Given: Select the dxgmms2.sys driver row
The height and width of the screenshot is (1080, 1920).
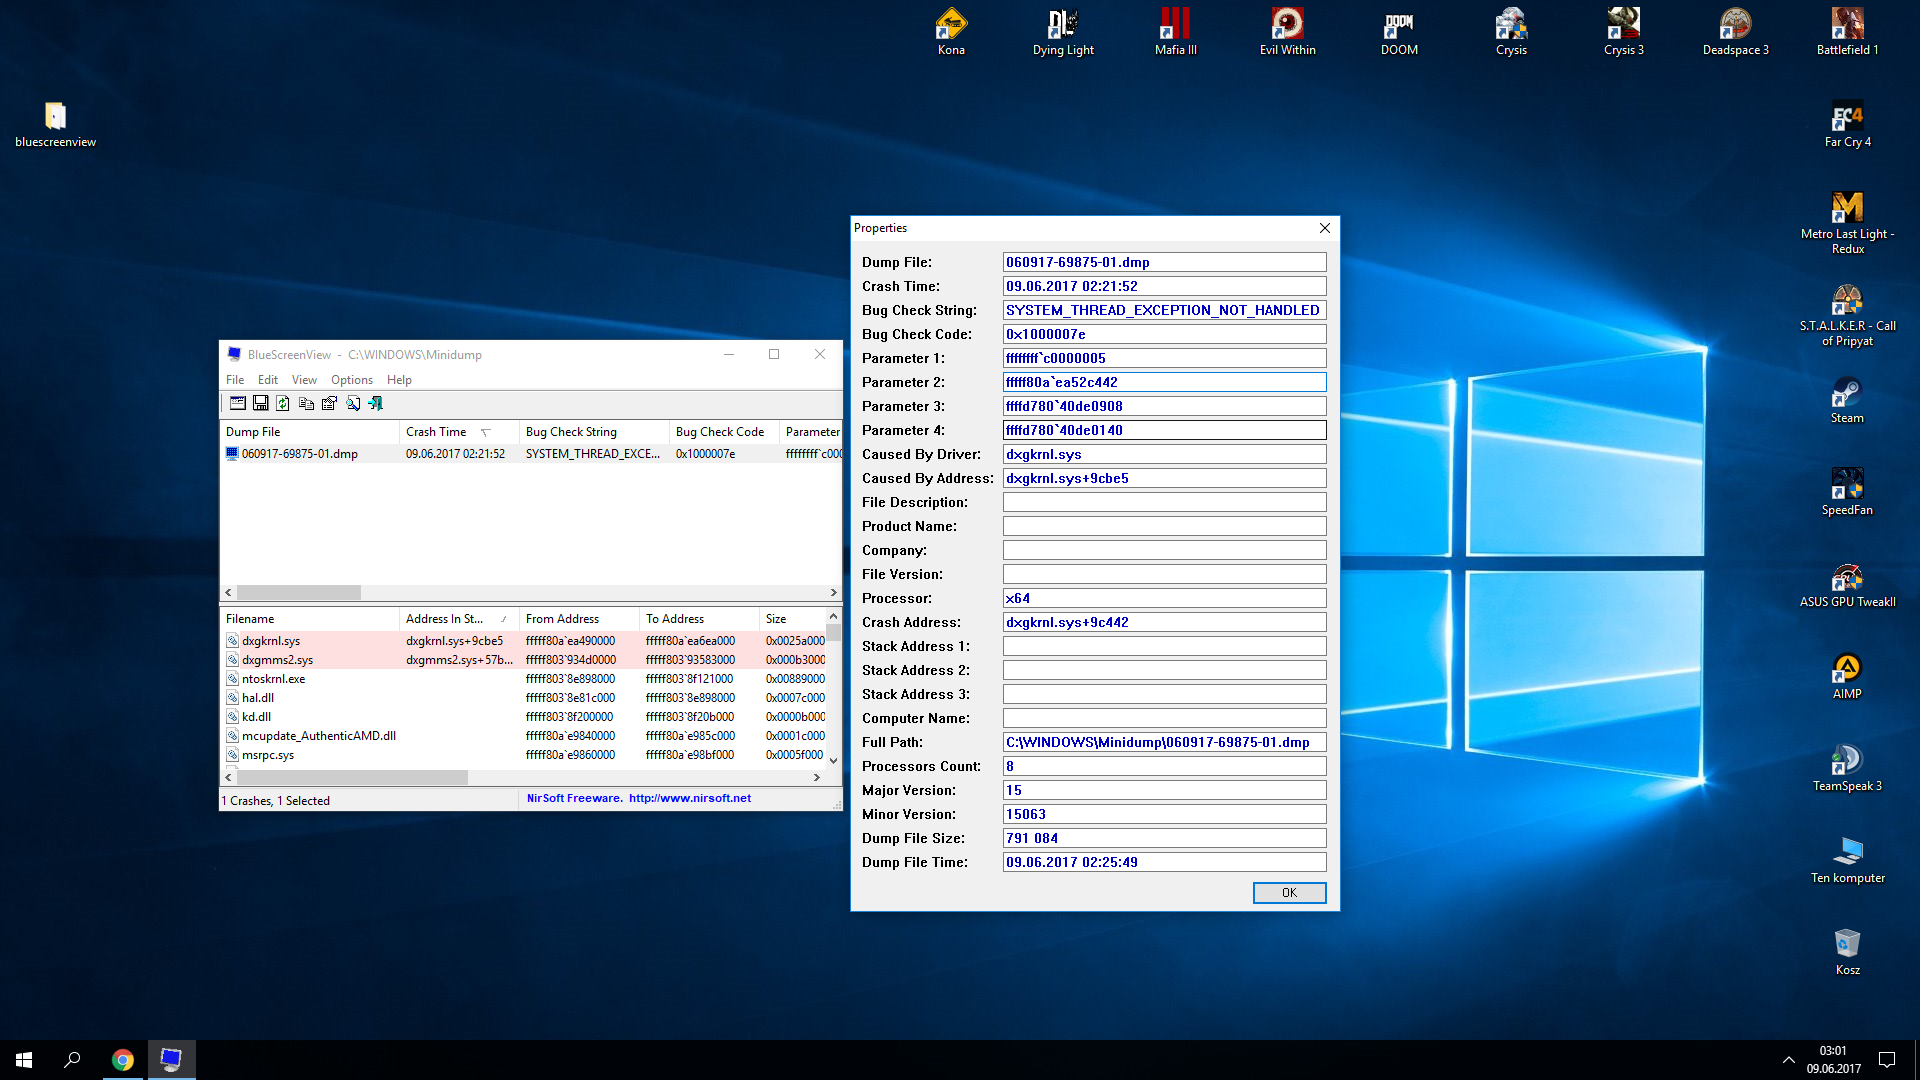Looking at the screenshot, I should 524,660.
